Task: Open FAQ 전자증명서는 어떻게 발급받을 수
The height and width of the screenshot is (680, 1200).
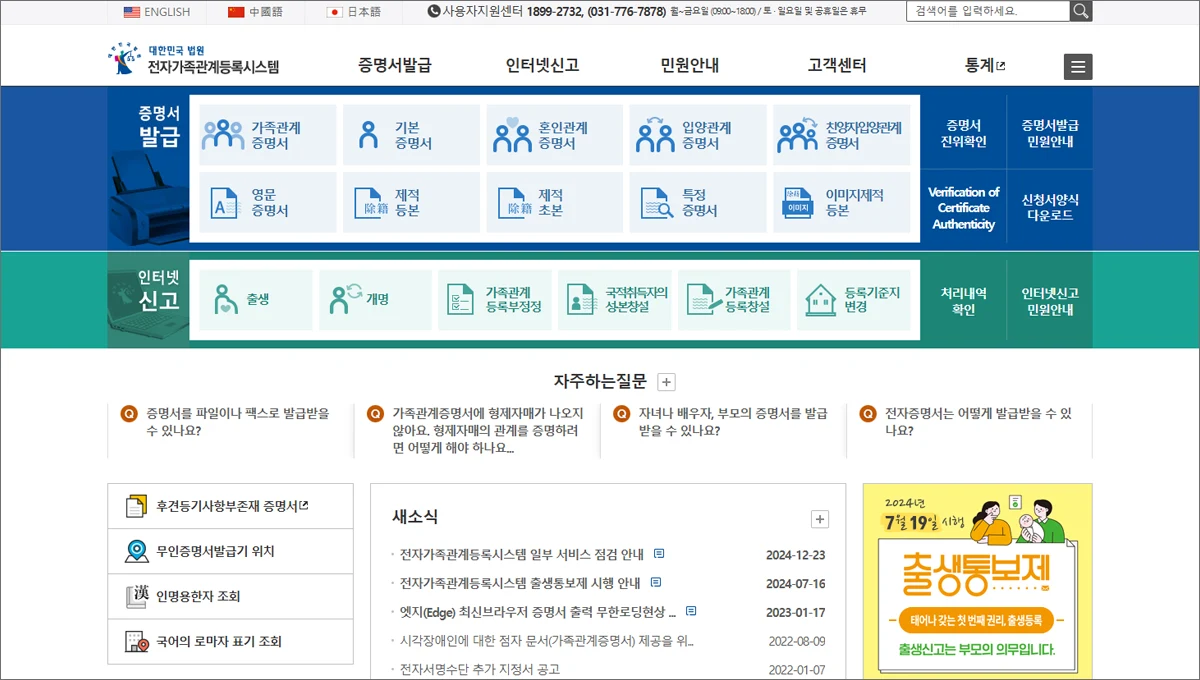Action: pos(978,422)
